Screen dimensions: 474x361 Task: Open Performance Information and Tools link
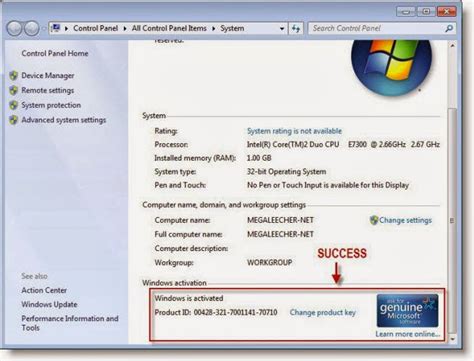click(x=70, y=323)
